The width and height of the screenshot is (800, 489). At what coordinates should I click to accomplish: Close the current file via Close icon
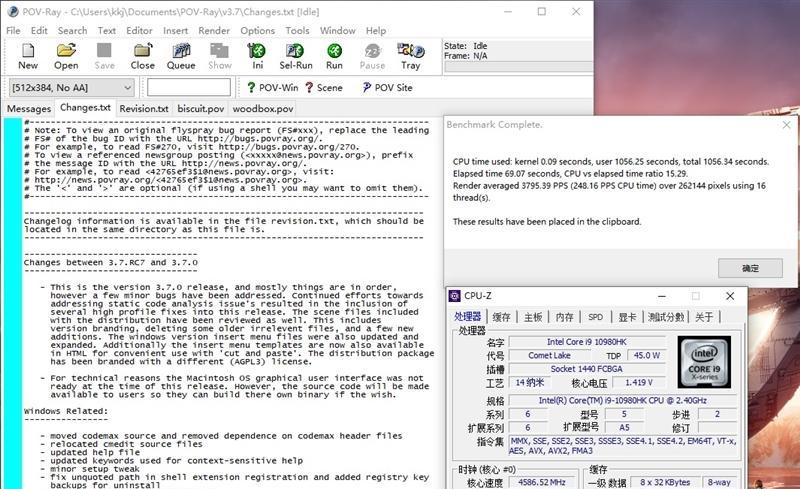tap(142, 56)
